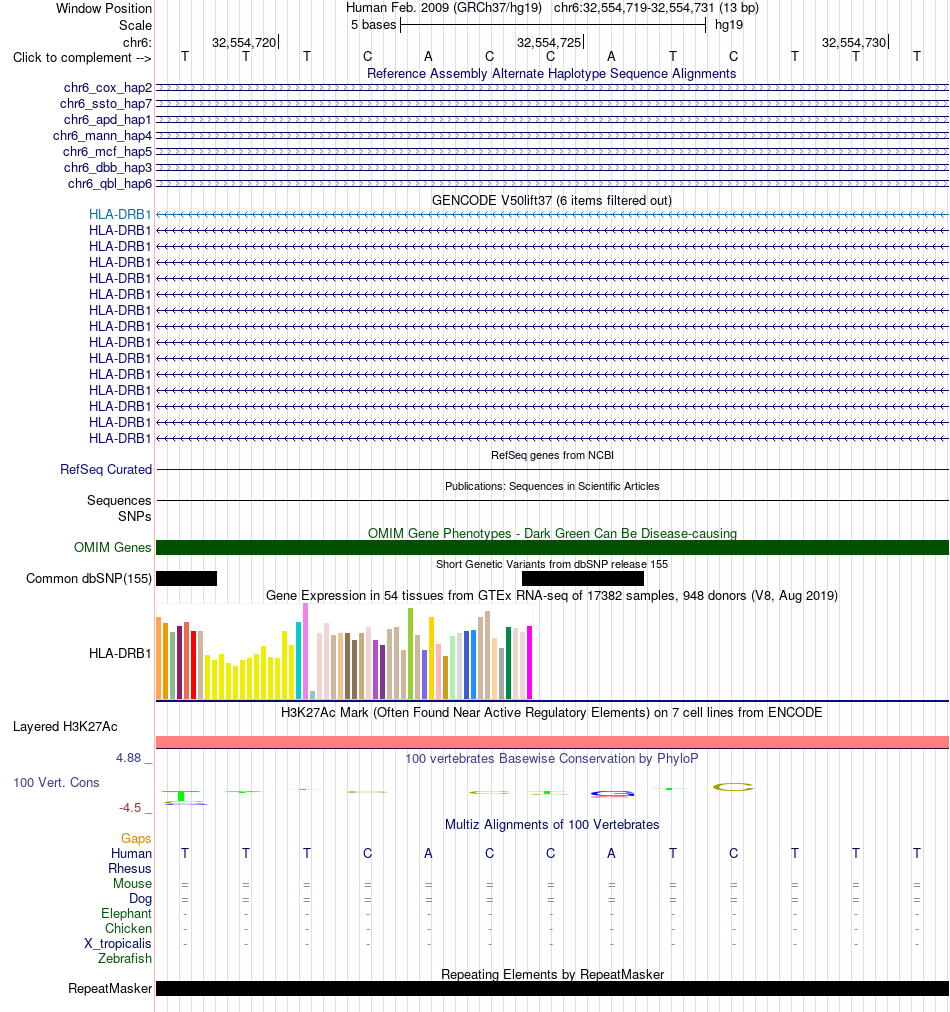This screenshot has height=1012, width=950.
Task: Select the Mouse alignment row label
Action: (x=132, y=884)
